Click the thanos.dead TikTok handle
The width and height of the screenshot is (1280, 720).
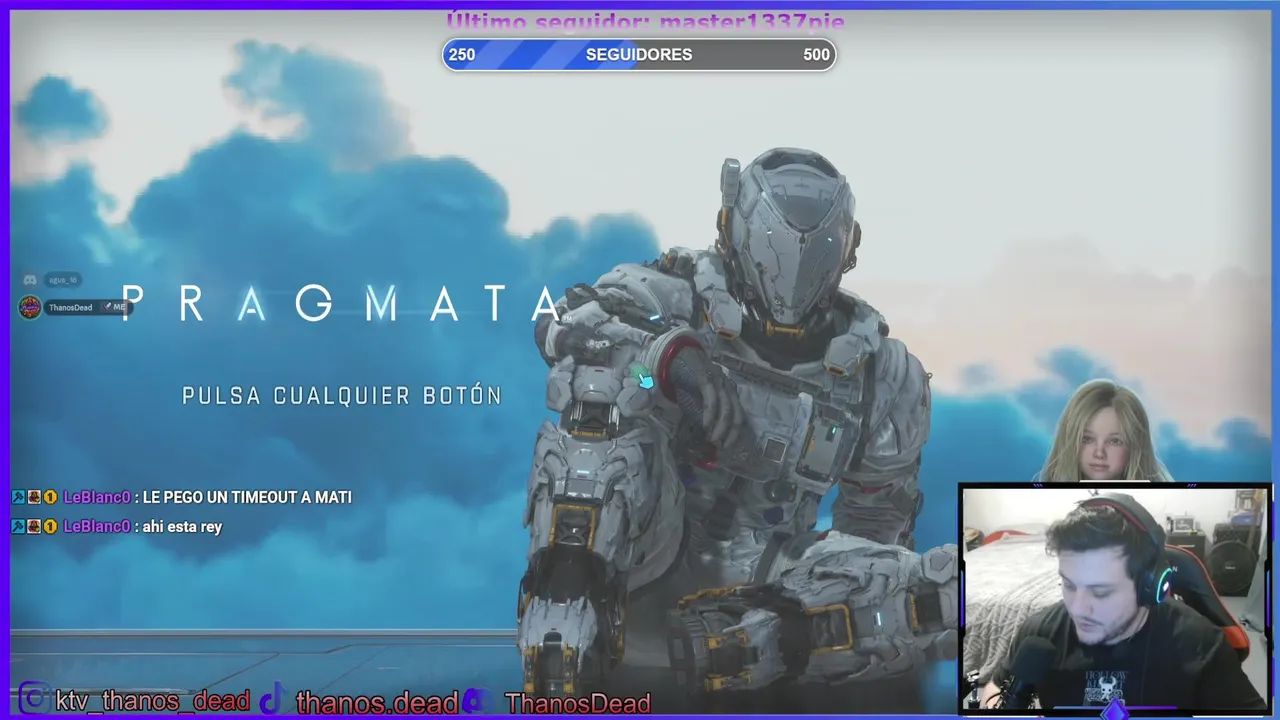tap(377, 702)
